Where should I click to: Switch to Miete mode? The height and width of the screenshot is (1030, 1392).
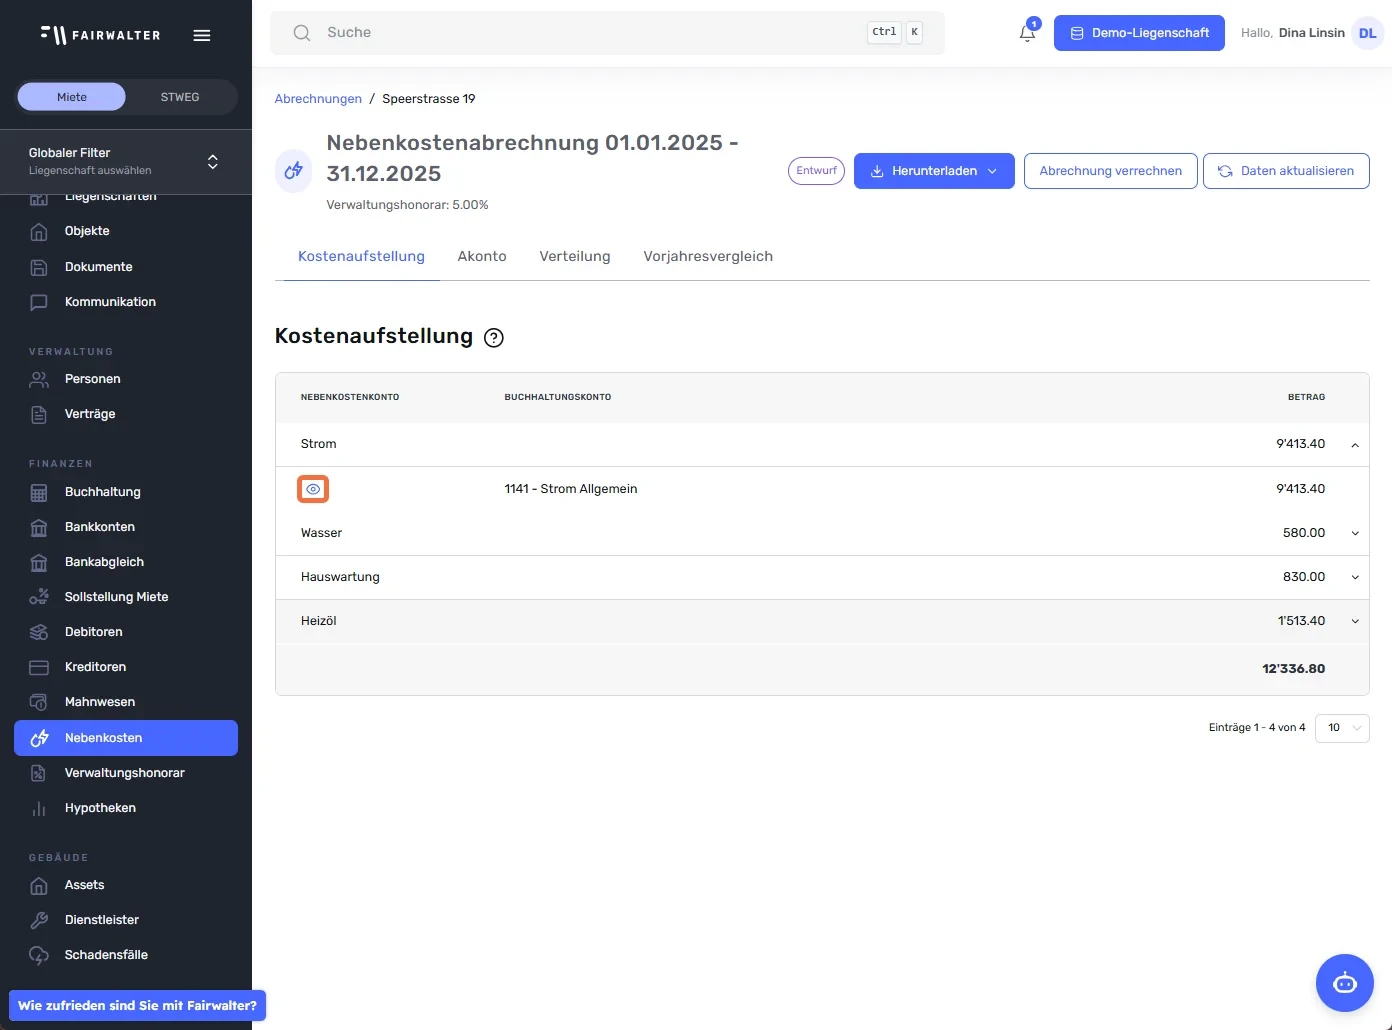[72, 97]
